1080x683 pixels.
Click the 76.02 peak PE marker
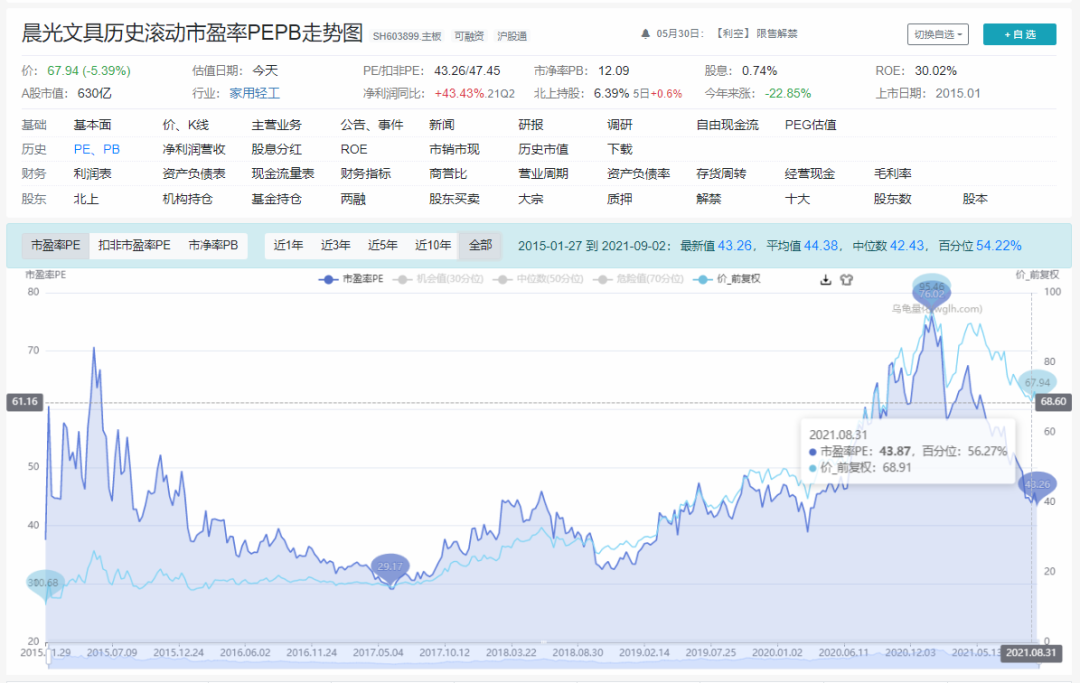click(x=932, y=295)
